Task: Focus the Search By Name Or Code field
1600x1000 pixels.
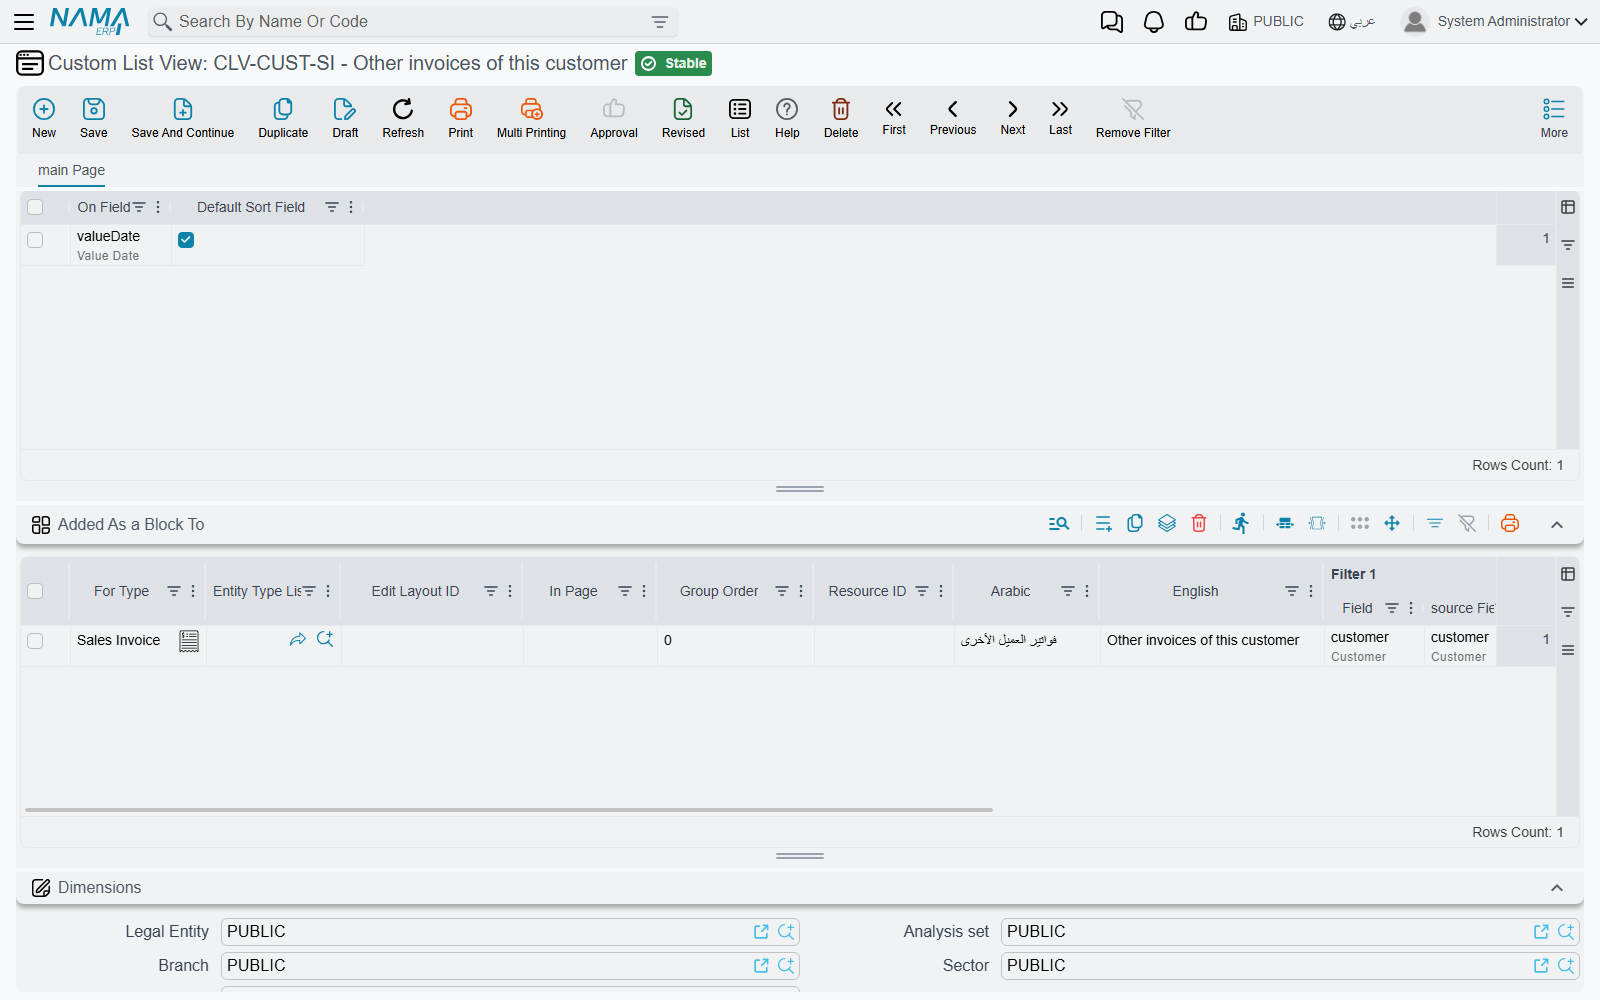Action: coord(410,22)
